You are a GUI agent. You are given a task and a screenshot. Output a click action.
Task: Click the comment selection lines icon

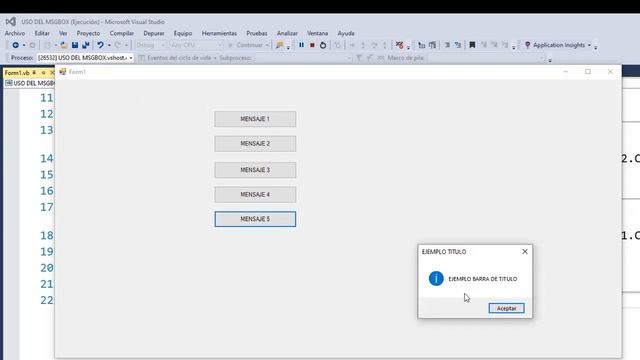(x=447, y=45)
